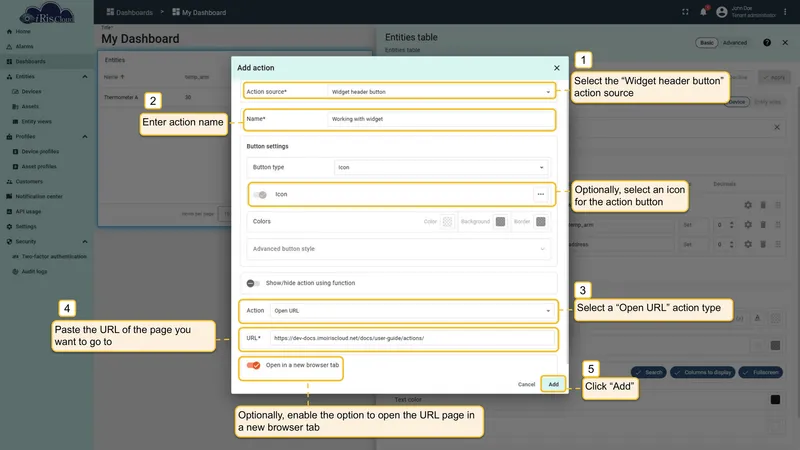Pick the button Background swatch

click(x=501, y=221)
